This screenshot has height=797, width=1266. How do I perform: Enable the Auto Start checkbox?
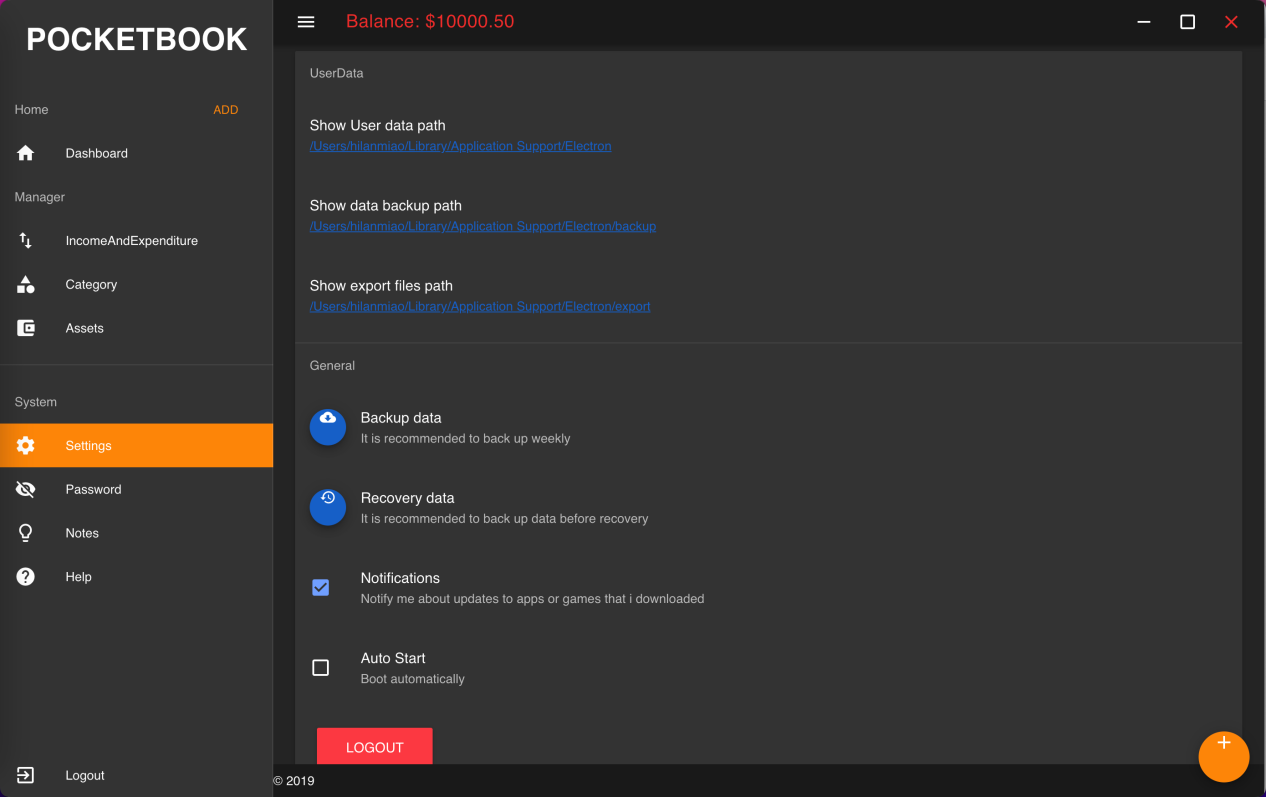[321, 668]
